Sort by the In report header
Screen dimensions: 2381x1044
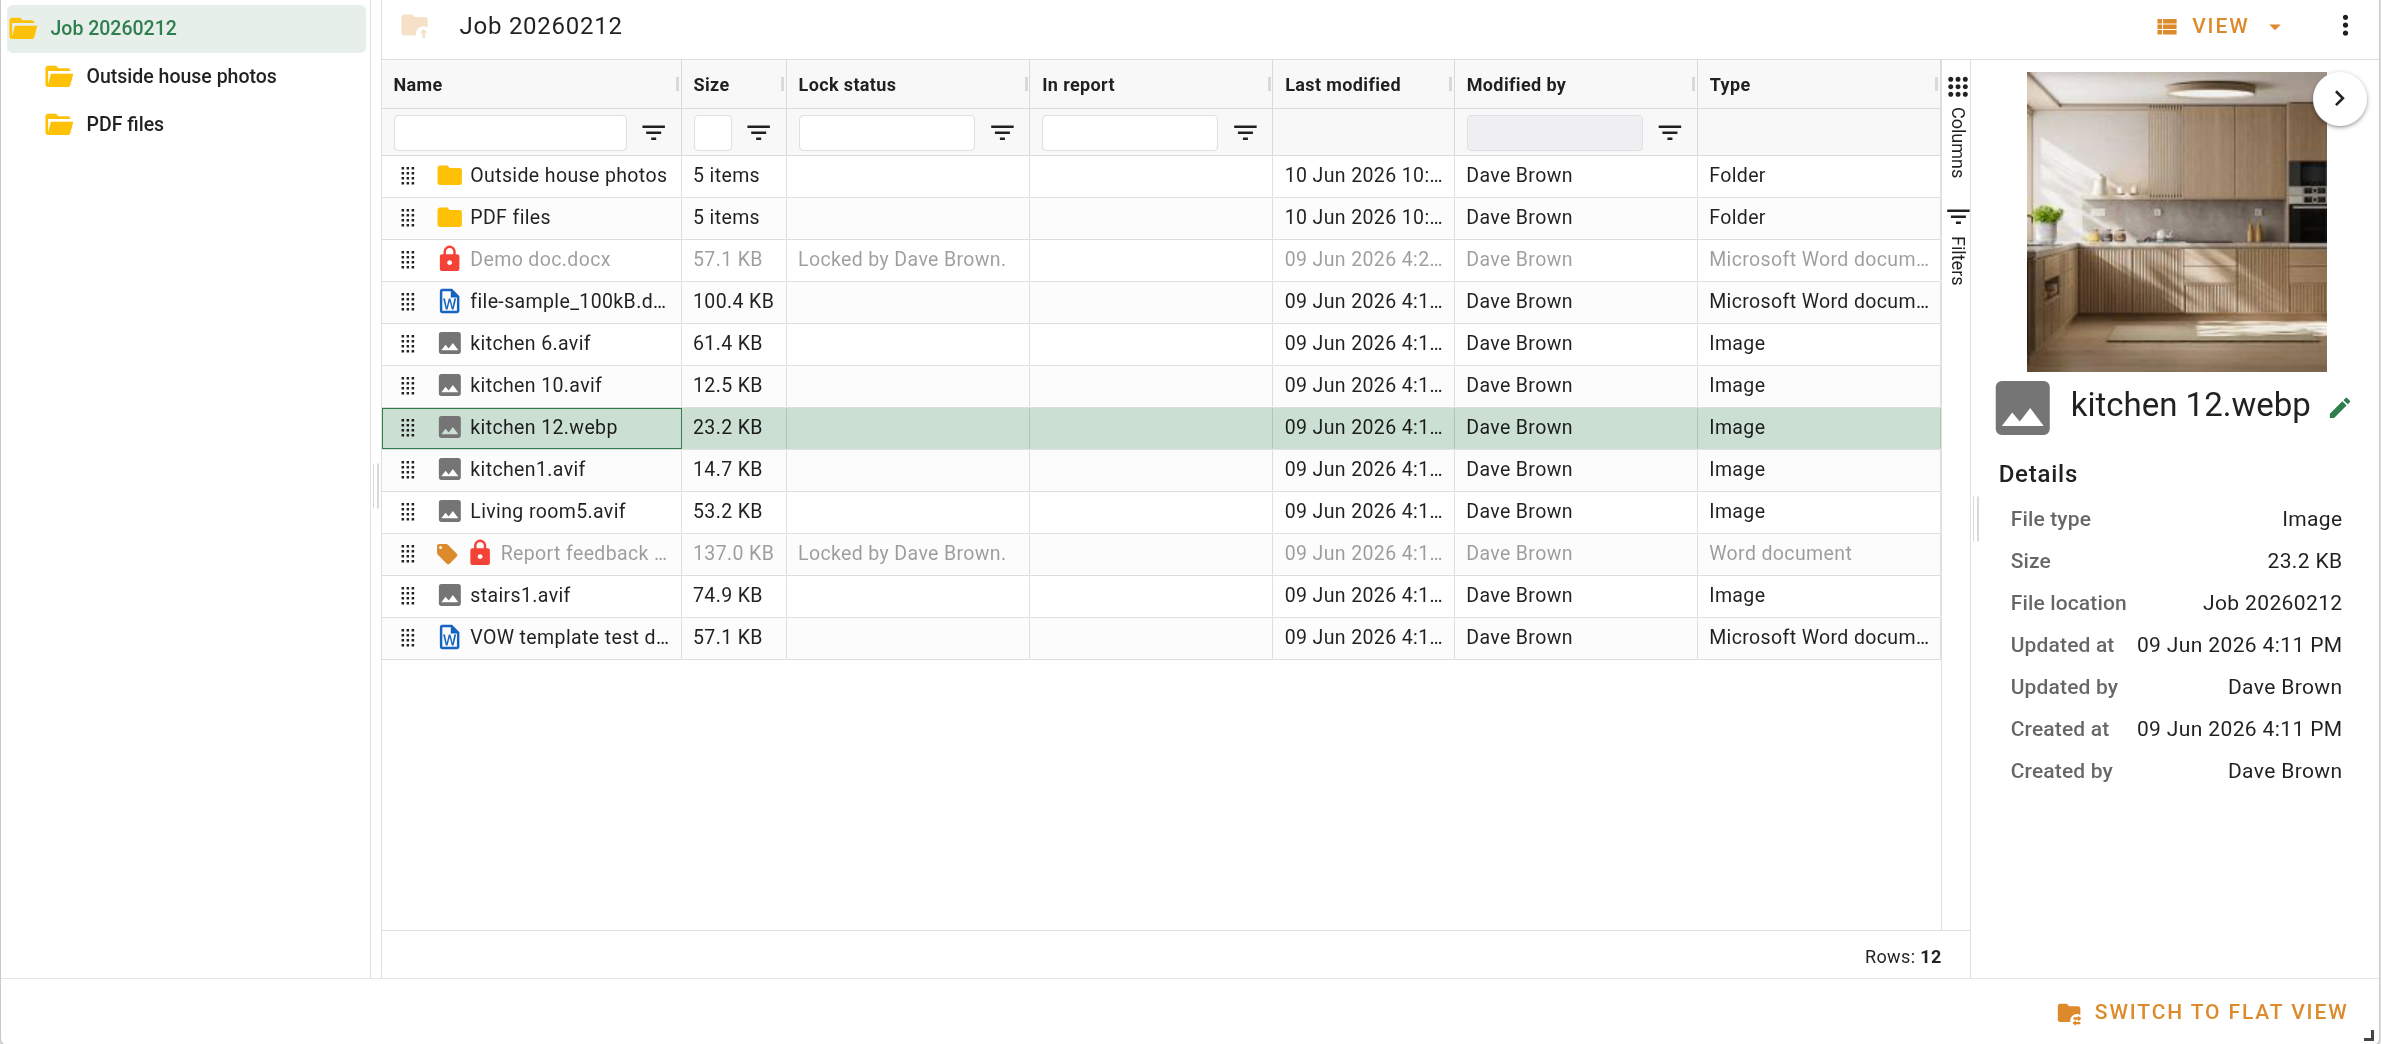pyautogui.click(x=1077, y=85)
